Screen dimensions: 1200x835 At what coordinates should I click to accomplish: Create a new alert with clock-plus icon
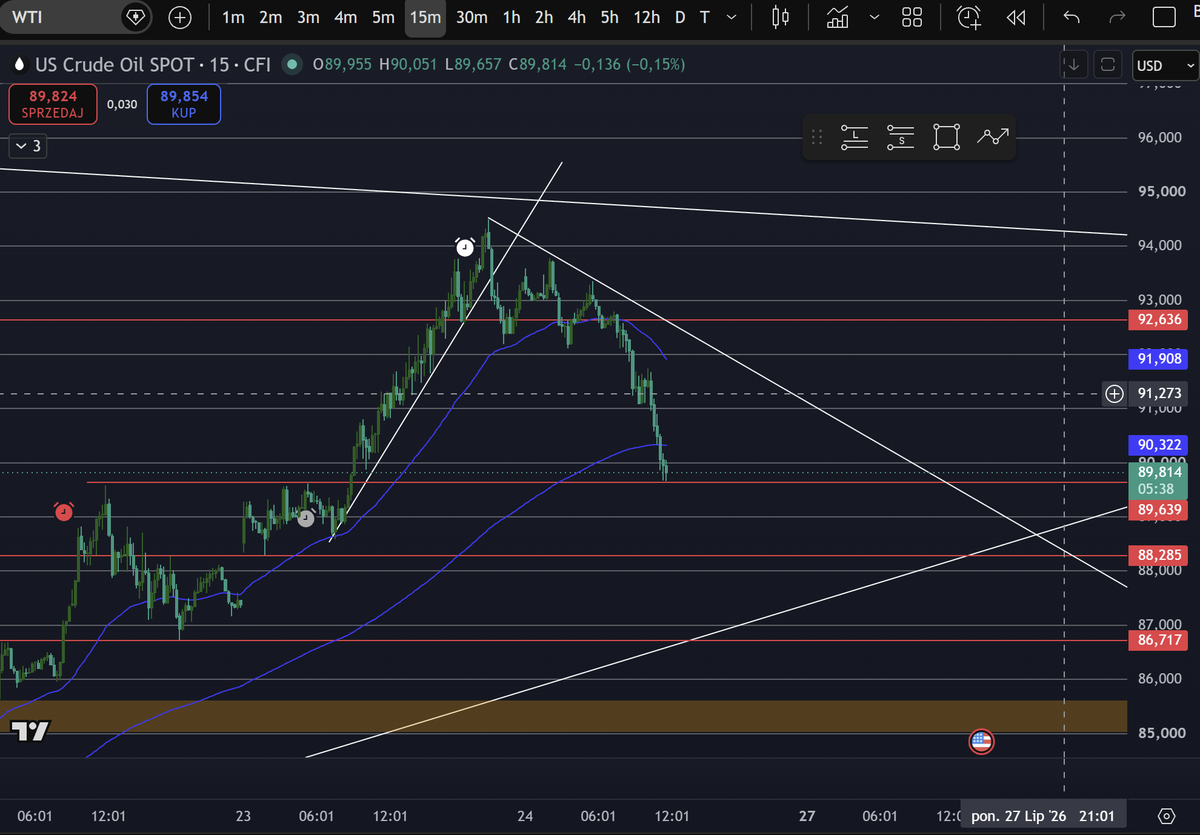point(969,17)
